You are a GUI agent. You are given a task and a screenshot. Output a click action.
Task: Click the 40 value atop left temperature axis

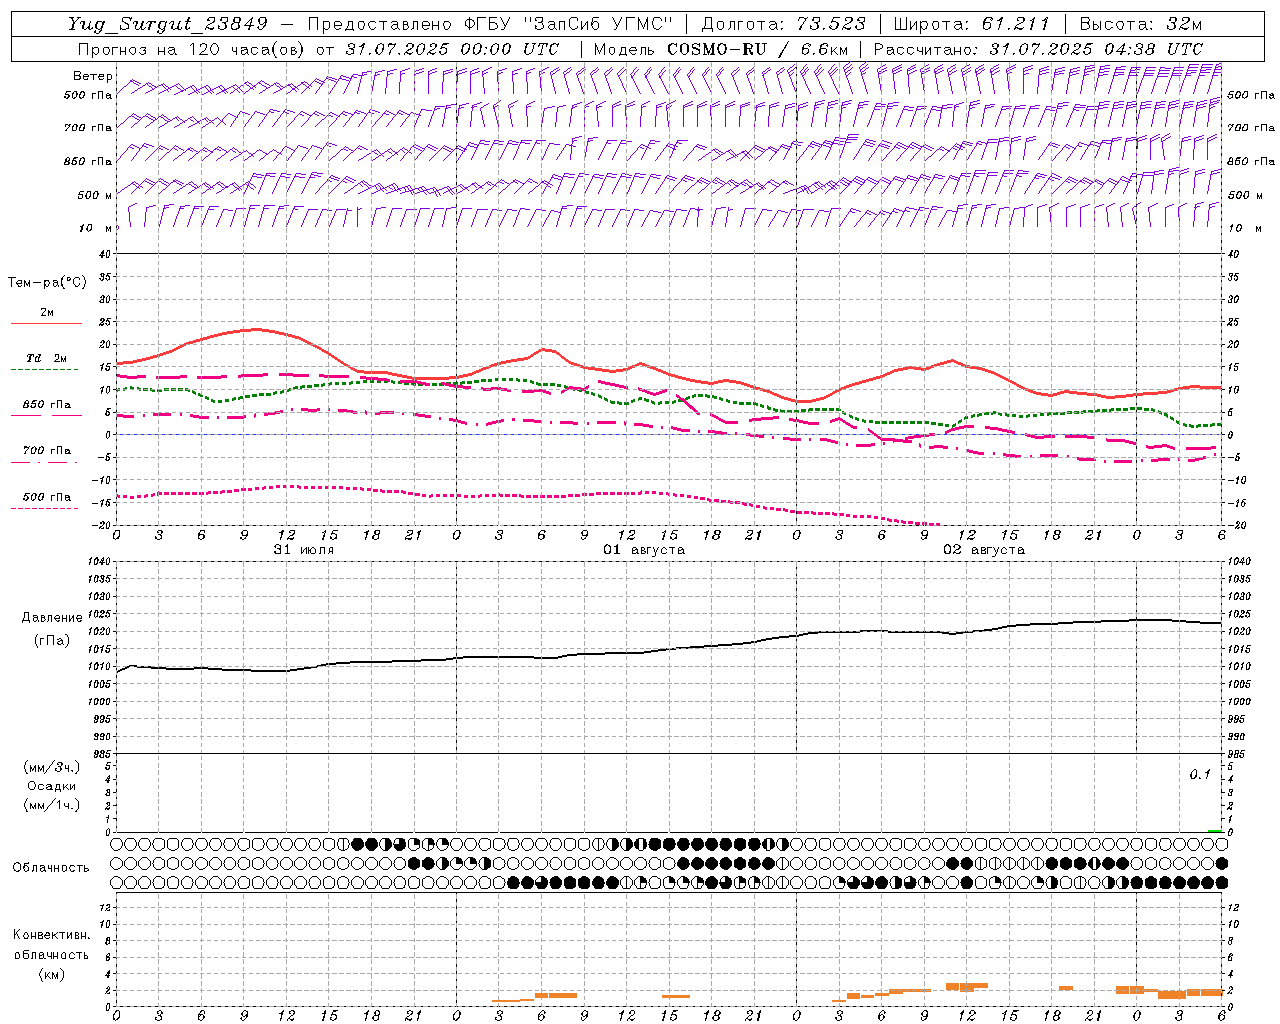click(104, 254)
